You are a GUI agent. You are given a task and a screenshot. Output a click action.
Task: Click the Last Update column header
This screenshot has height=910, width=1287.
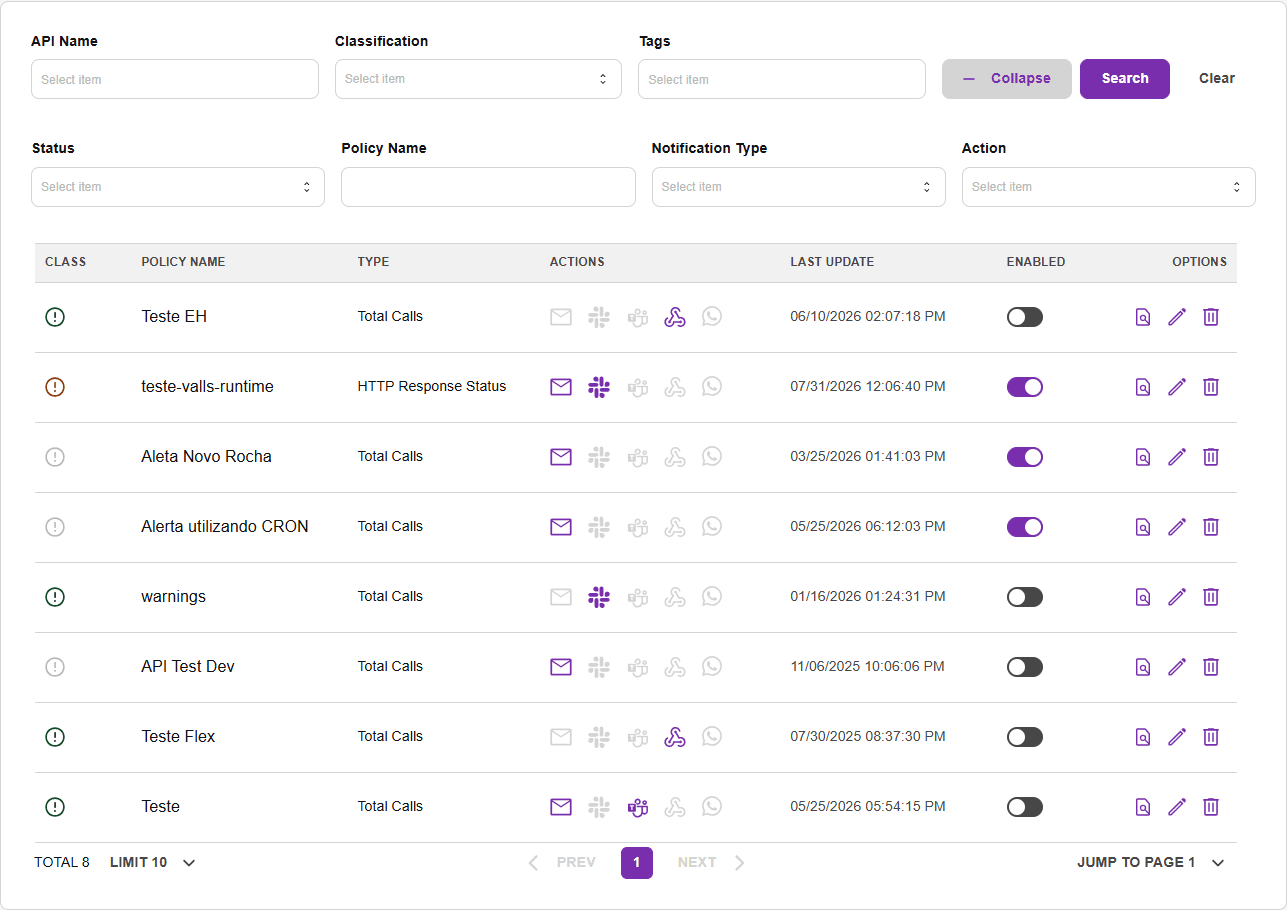[832, 262]
